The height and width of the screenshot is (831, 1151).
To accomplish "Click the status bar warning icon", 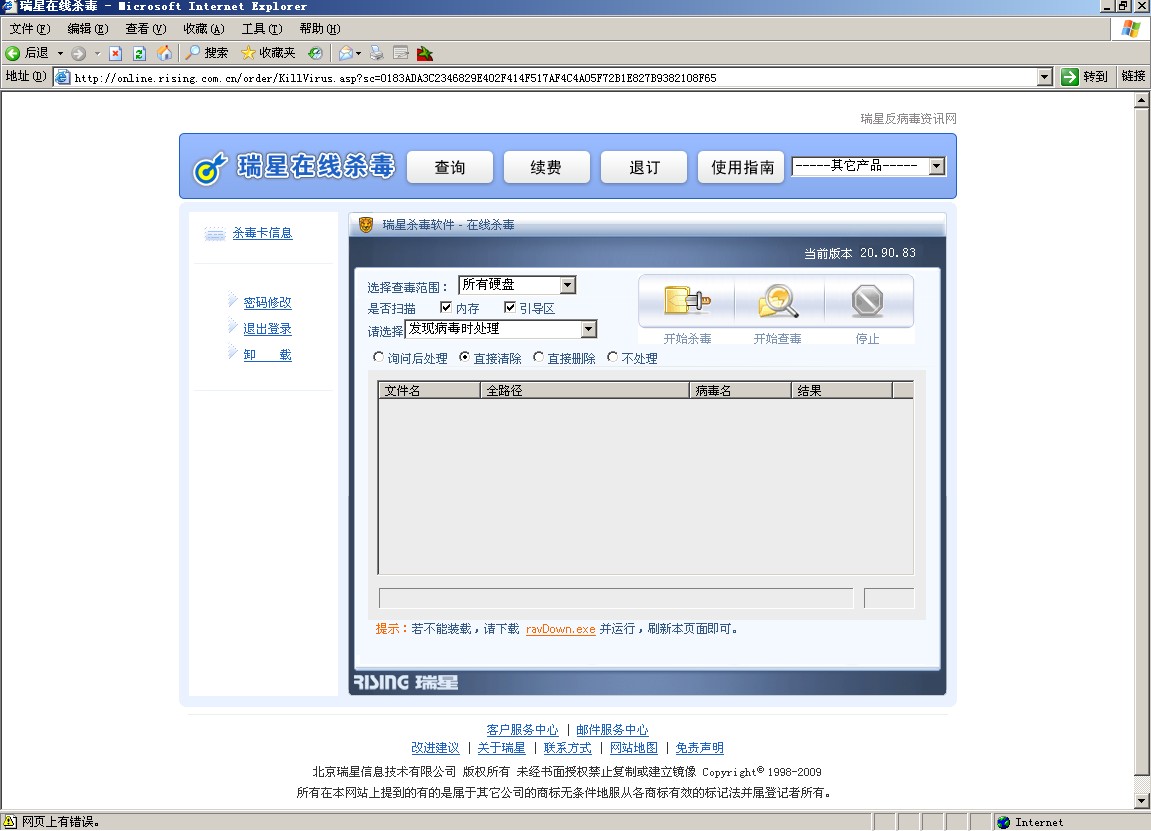I will (x=10, y=821).
